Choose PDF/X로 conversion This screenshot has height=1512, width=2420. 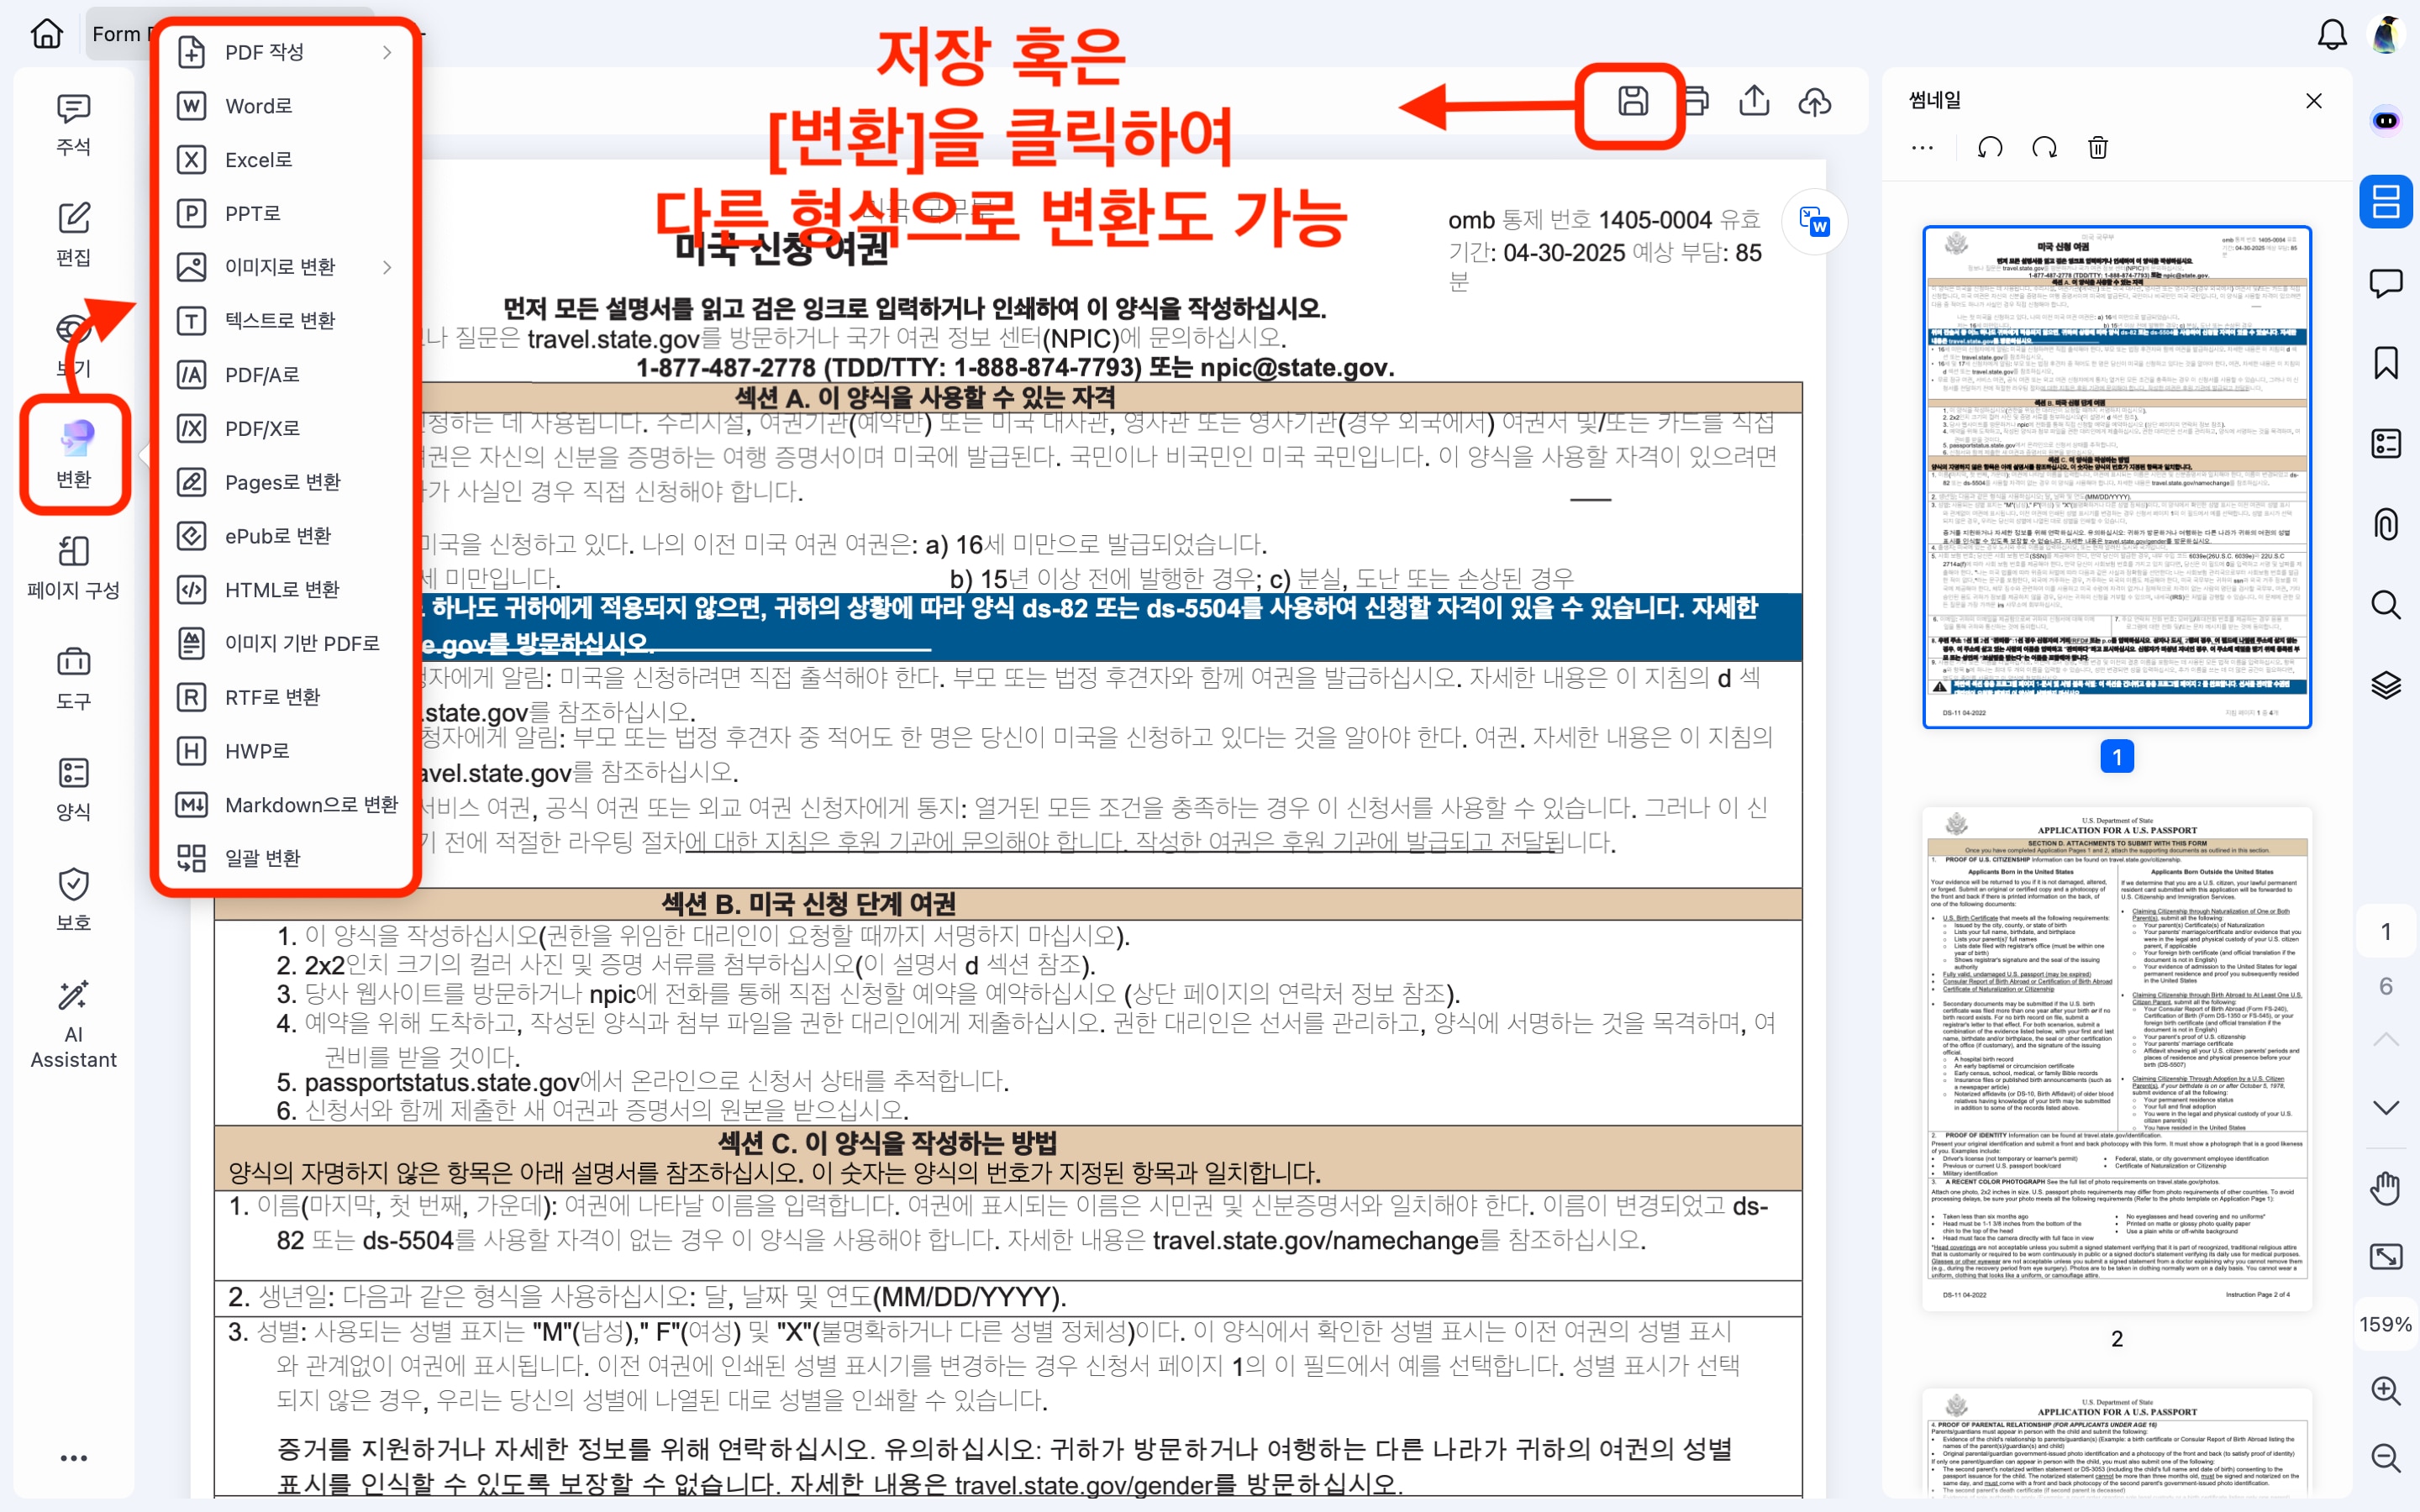pyautogui.click(x=285, y=428)
